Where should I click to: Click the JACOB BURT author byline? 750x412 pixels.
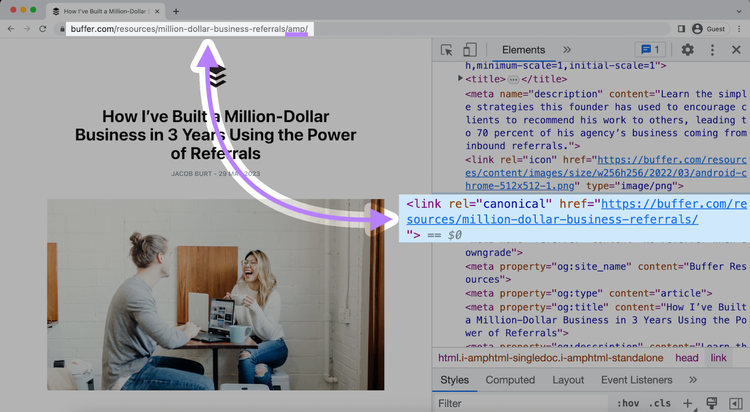(x=191, y=174)
